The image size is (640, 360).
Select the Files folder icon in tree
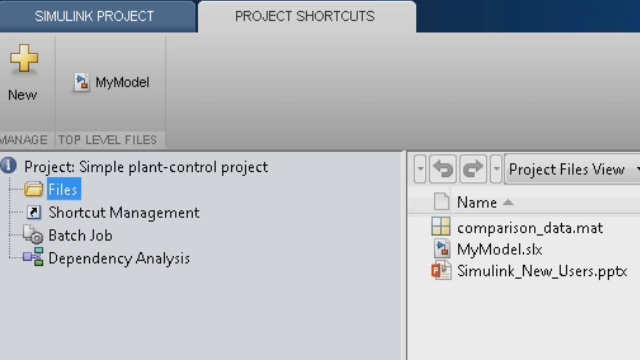[33, 189]
